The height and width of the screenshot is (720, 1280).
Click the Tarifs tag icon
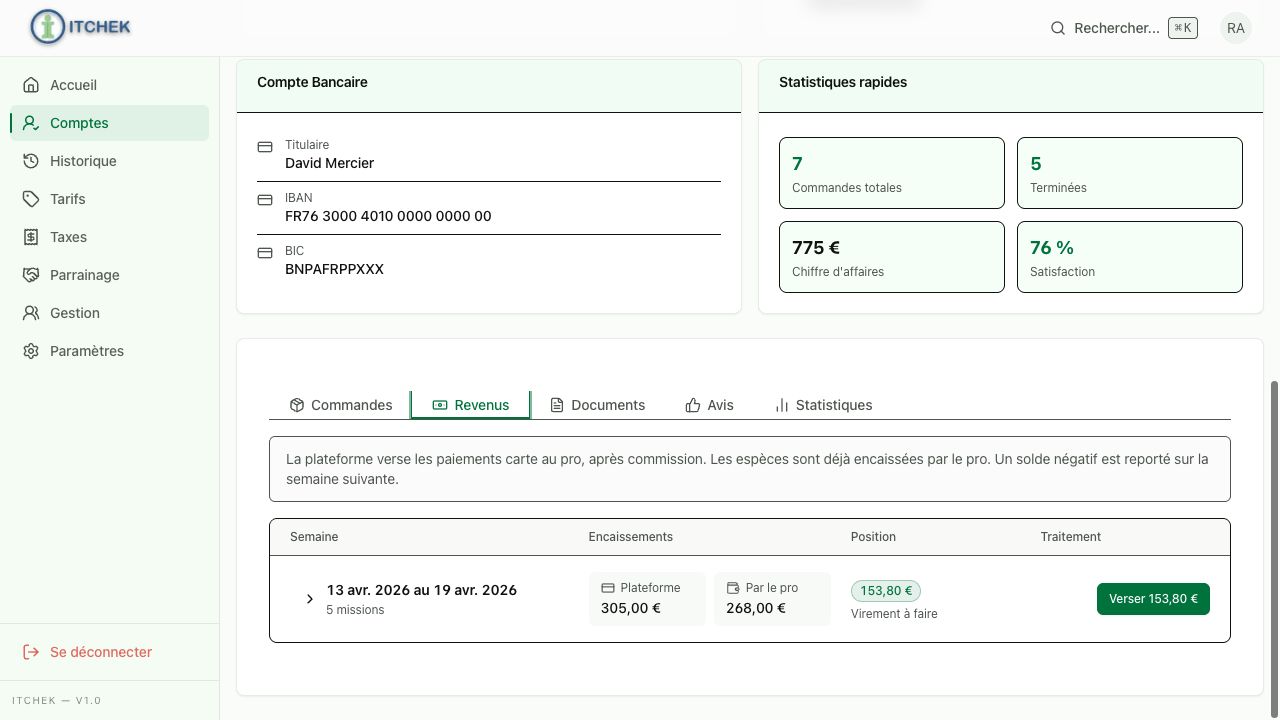[x=31, y=199]
